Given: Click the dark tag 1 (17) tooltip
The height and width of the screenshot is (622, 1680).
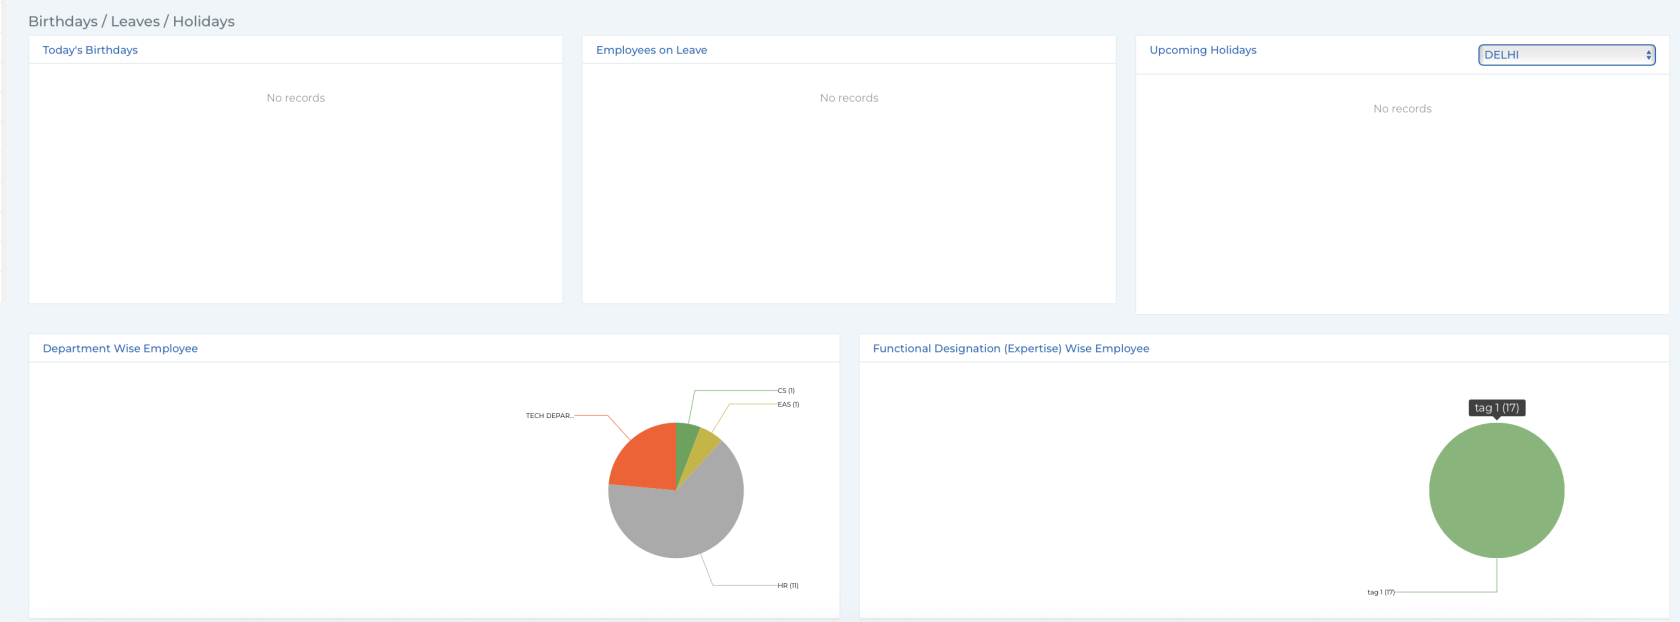Looking at the screenshot, I should [x=1496, y=408].
